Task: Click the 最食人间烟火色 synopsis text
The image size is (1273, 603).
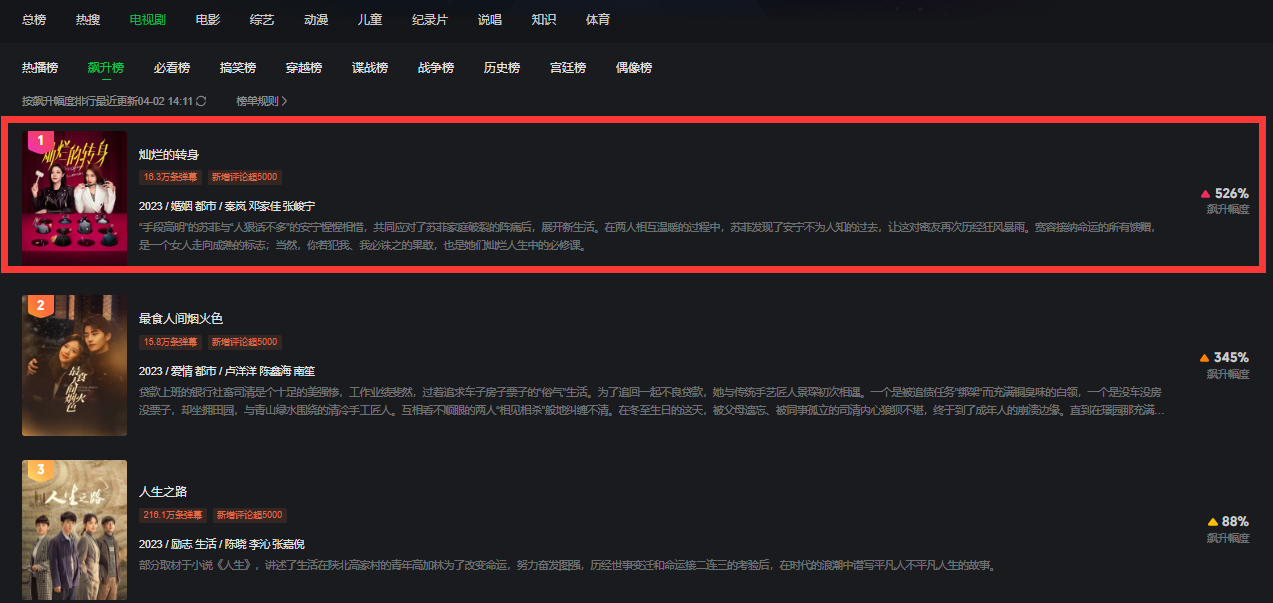Action: (651, 401)
